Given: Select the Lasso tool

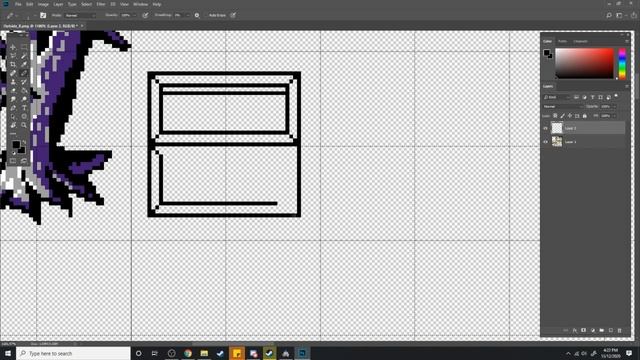Looking at the screenshot, I should [13, 56].
